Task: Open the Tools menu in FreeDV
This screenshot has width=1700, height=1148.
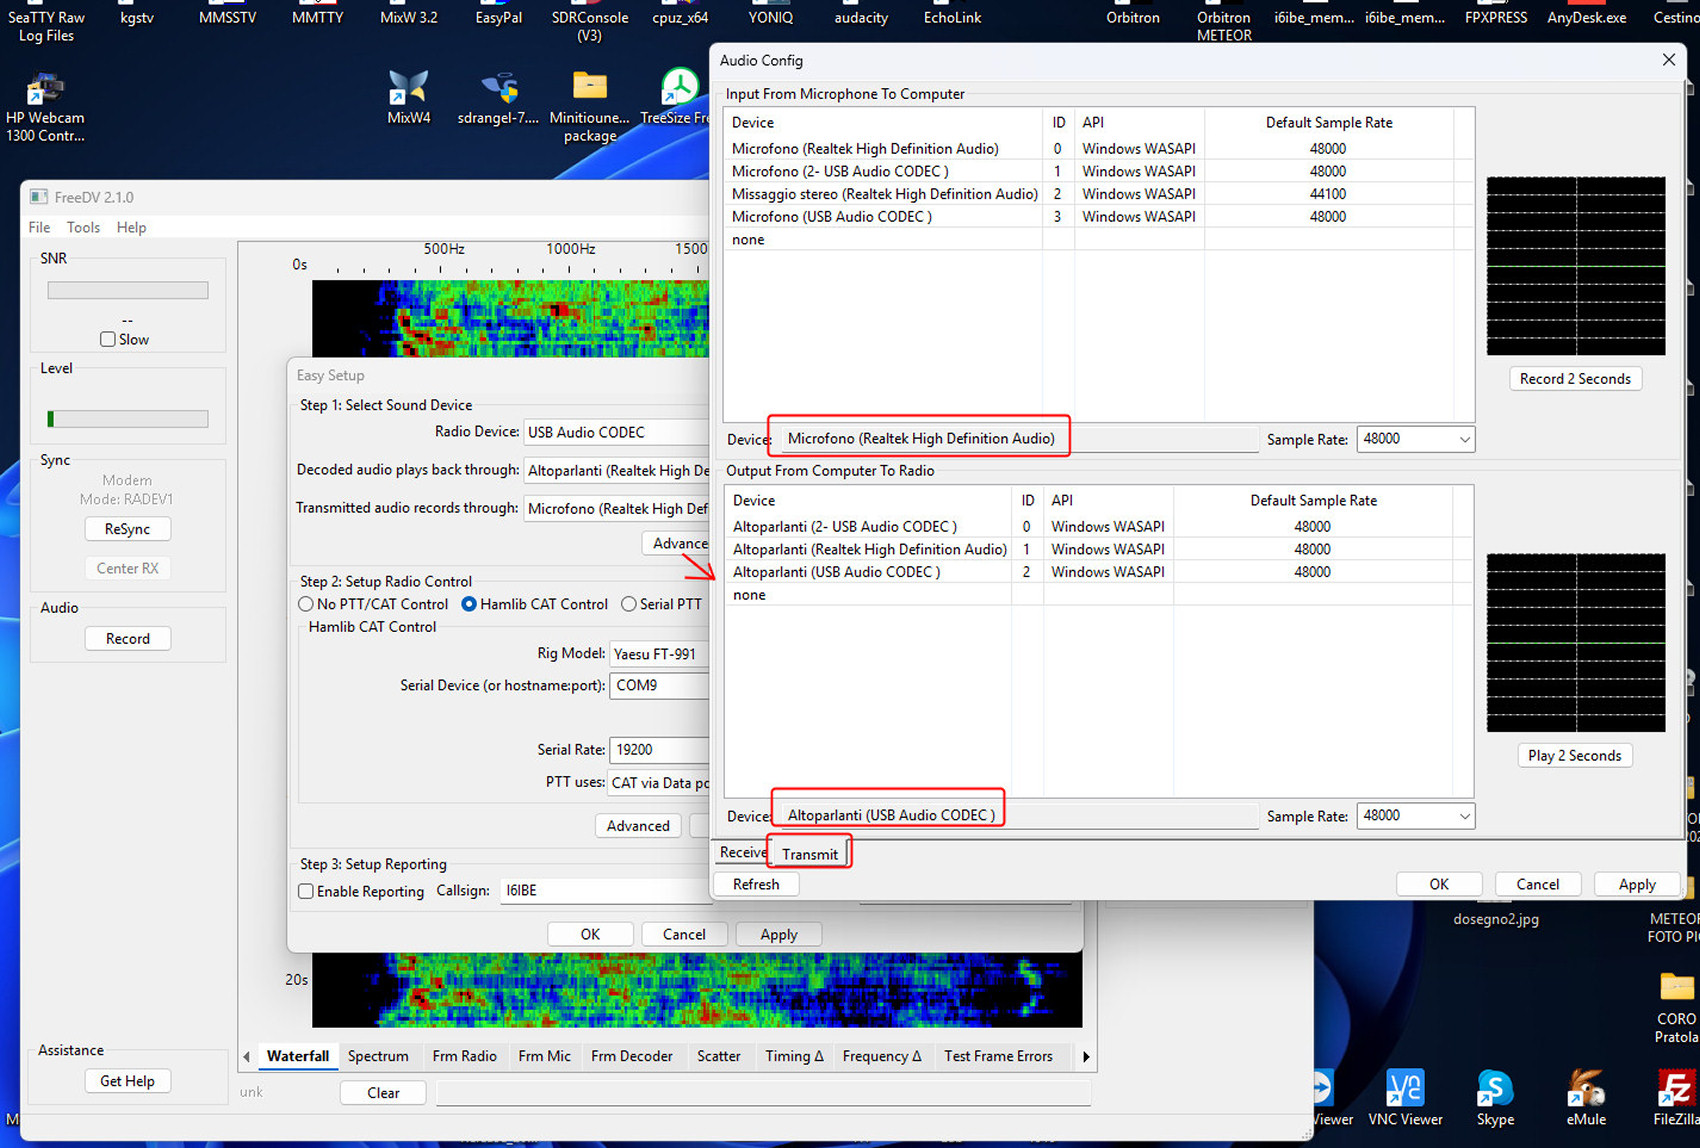Action: (83, 227)
